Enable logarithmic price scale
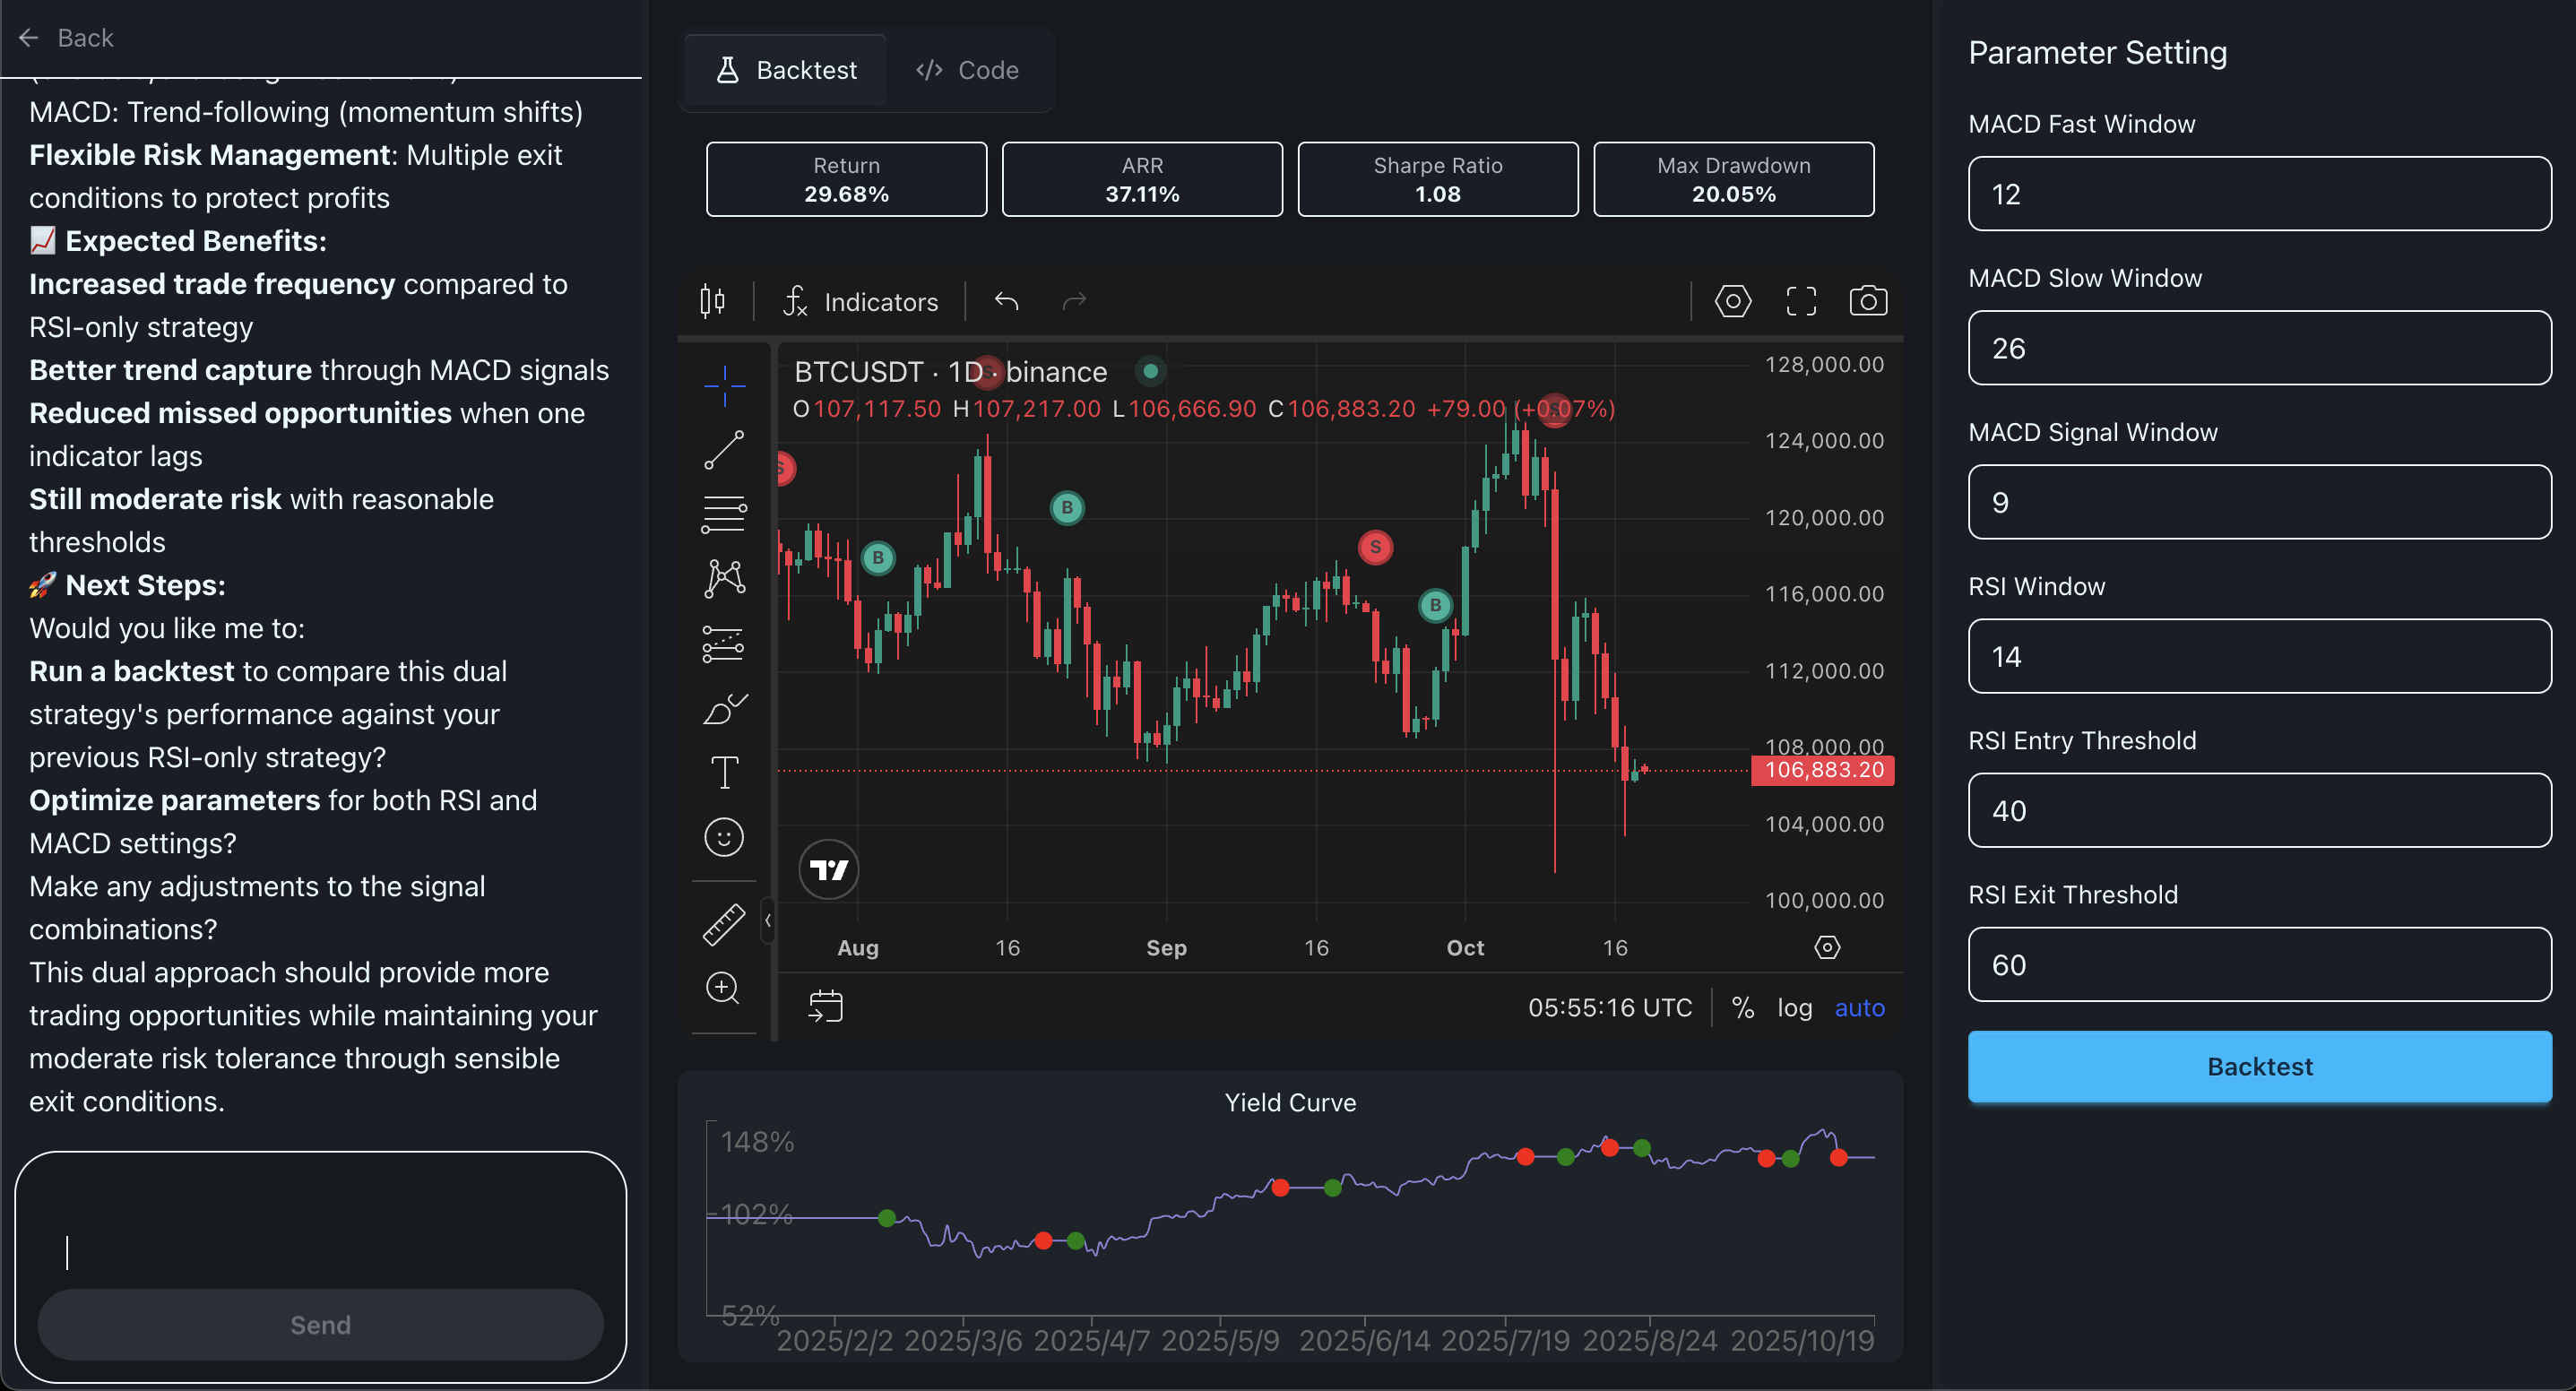Image resolution: width=2576 pixels, height=1391 pixels. tap(1795, 1008)
